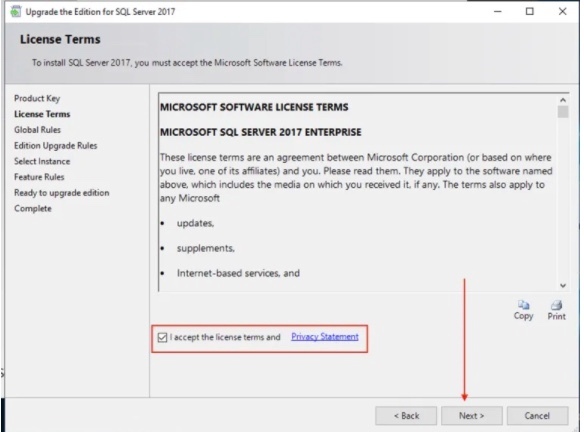Click the license text scrollbar thumb
The image size is (584, 432).
563,112
